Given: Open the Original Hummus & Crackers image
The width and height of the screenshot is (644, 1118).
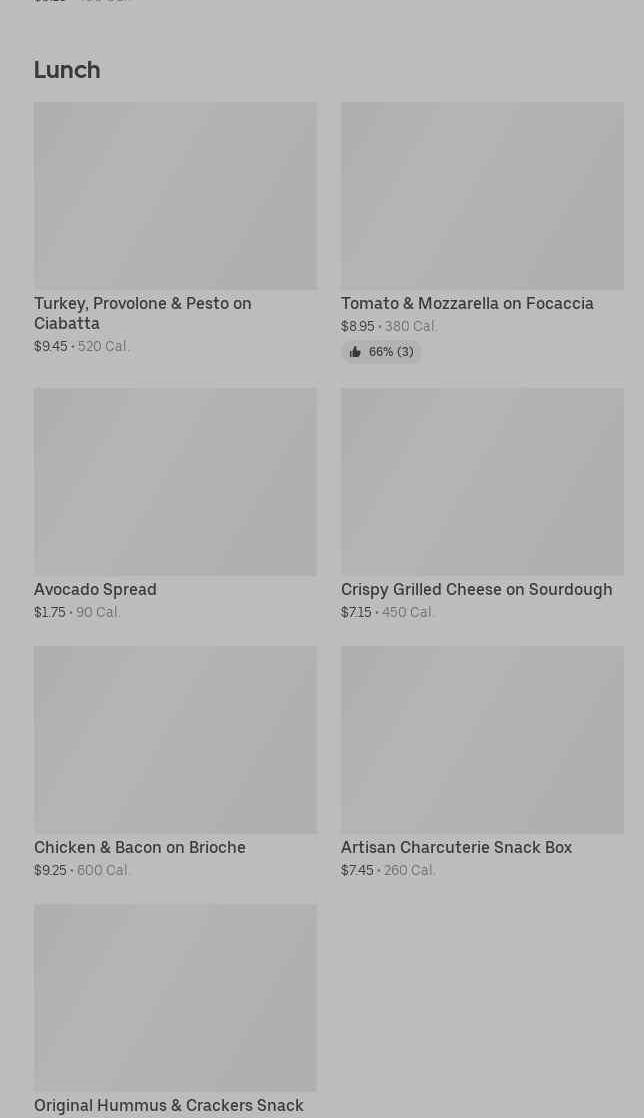Looking at the screenshot, I should [x=175, y=998].
